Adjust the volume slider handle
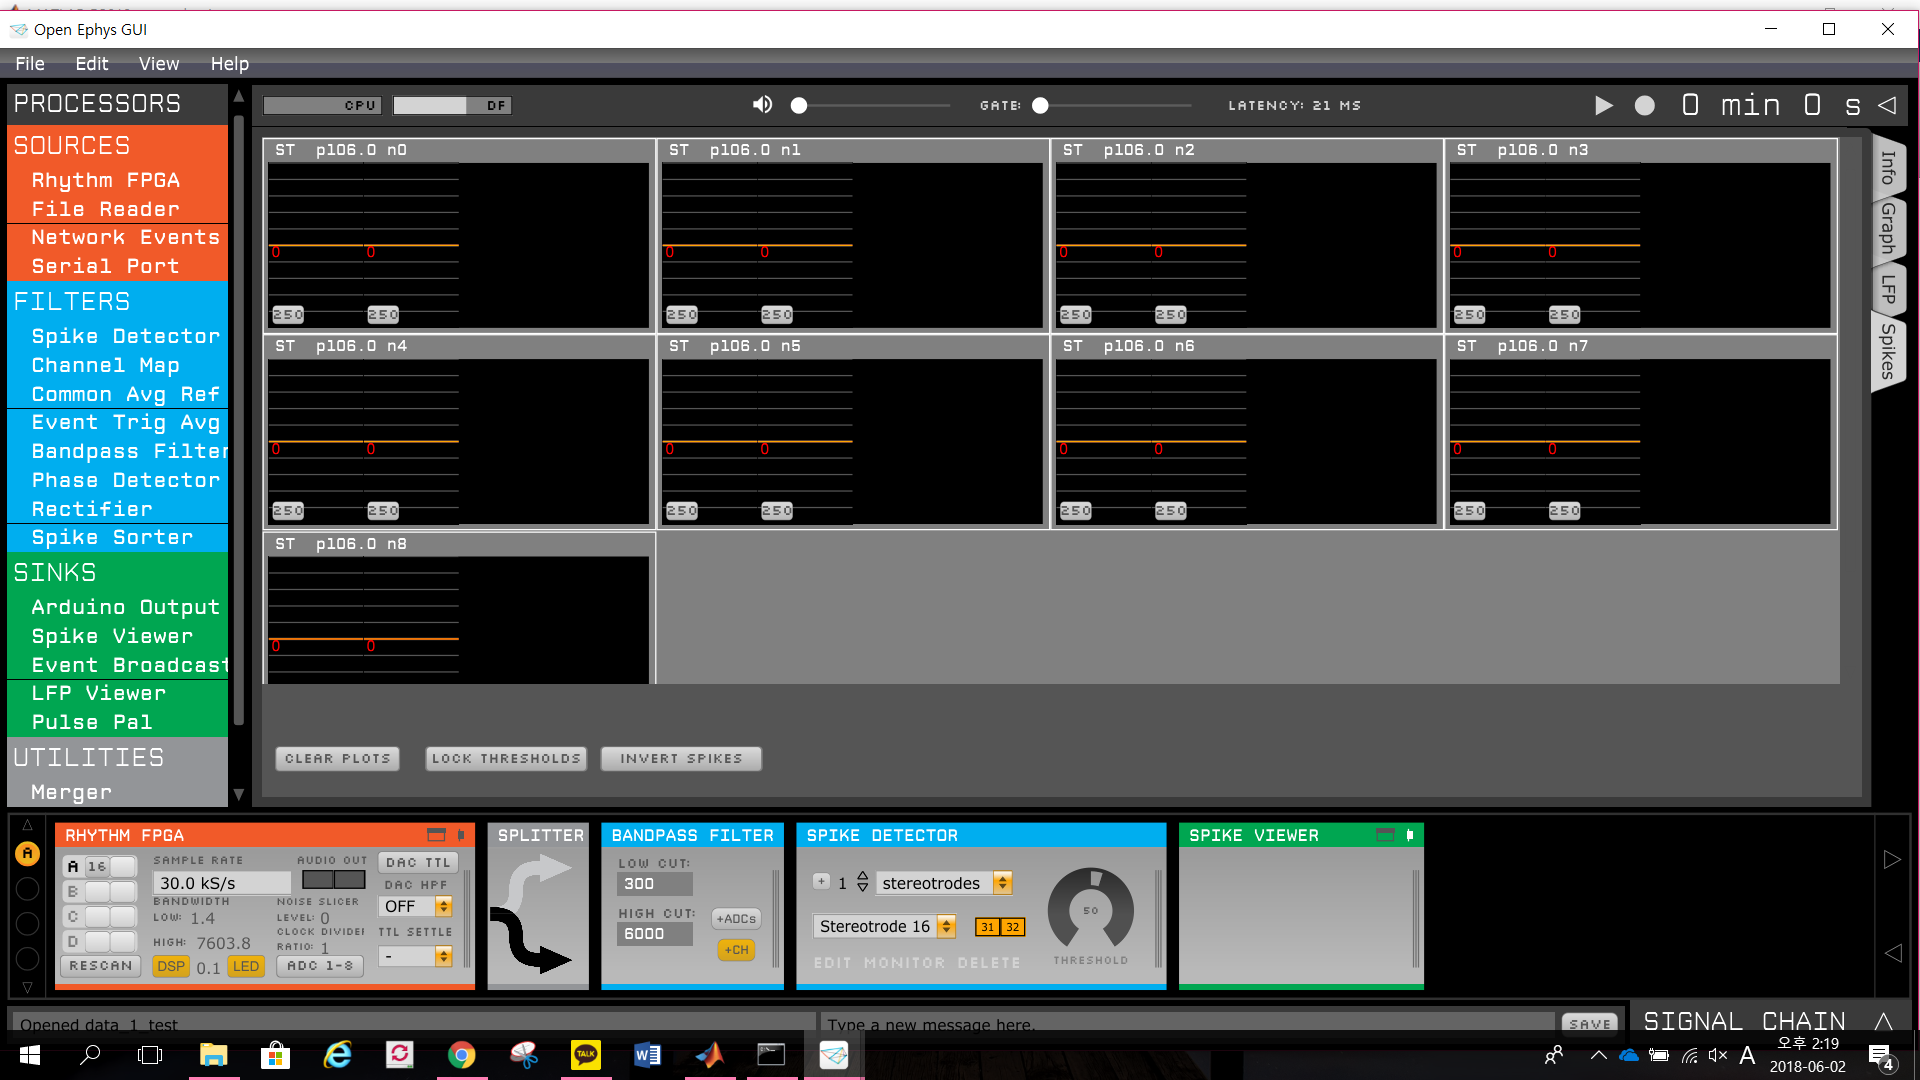Viewport: 1920px width, 1080px height. coord(798,105)
